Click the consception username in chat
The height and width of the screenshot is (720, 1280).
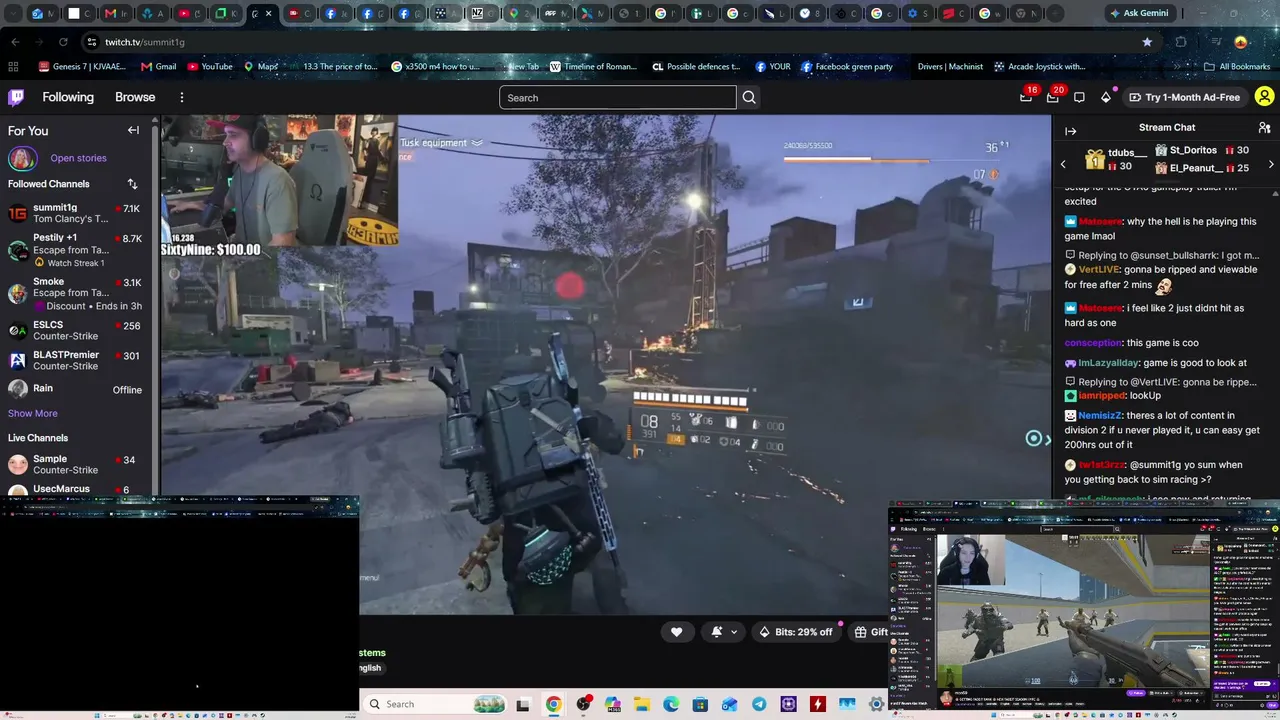click(x=1093, y=343)
